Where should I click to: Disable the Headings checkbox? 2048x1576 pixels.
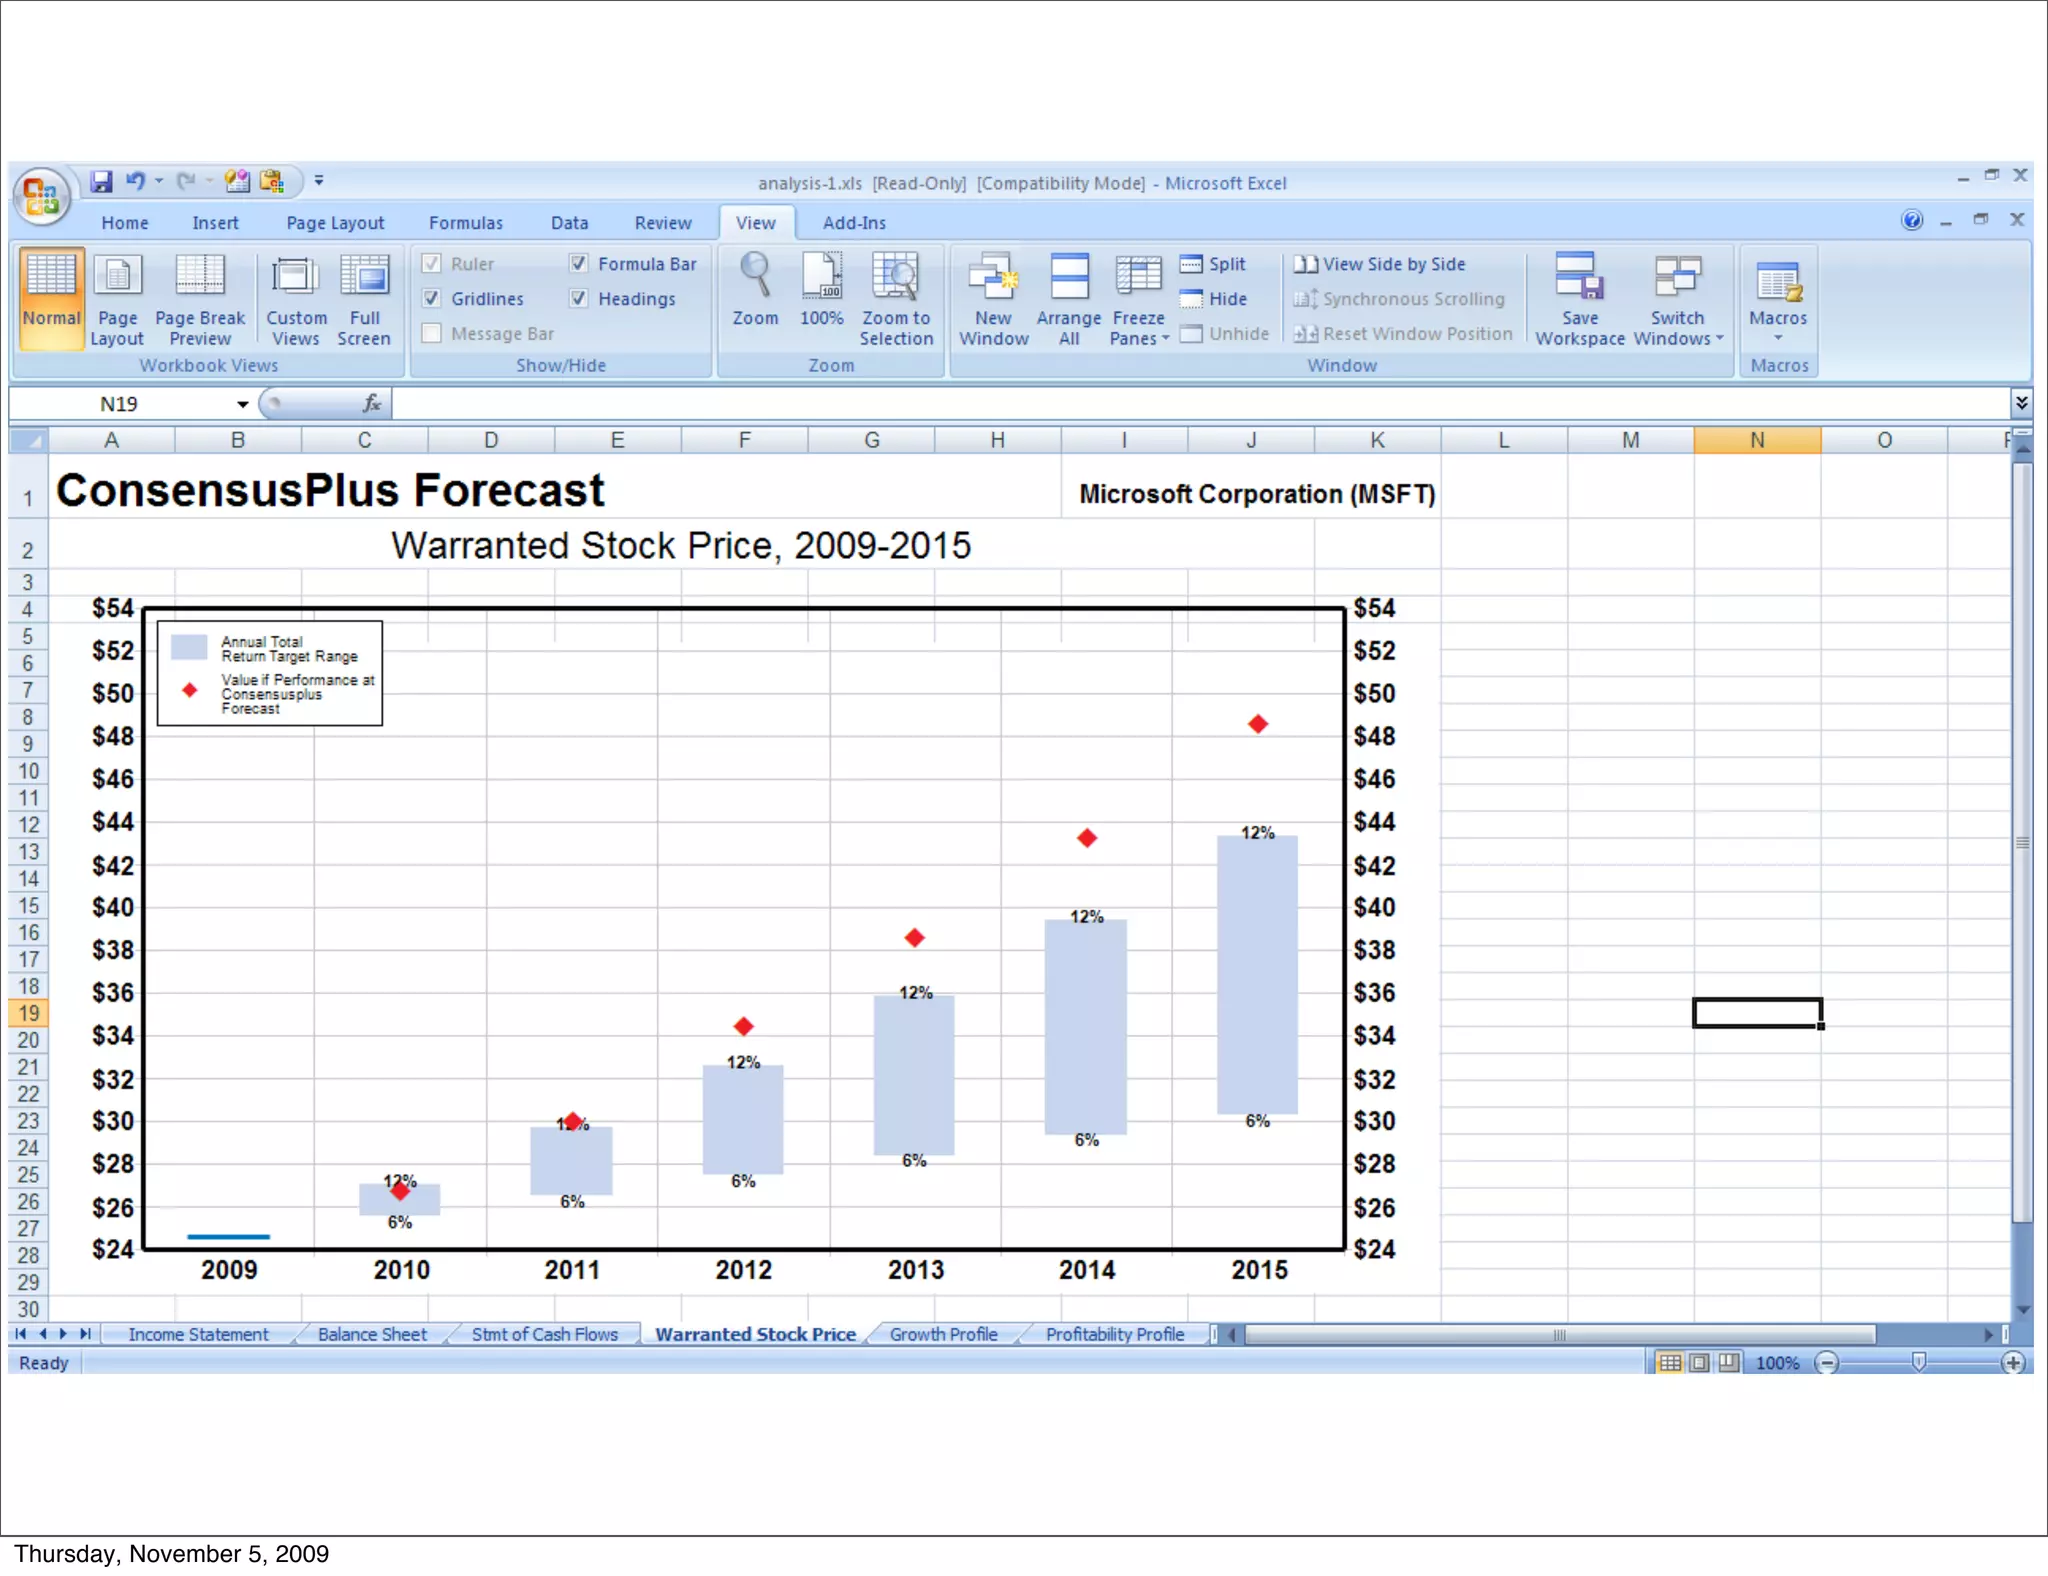(x=578, y=298)
